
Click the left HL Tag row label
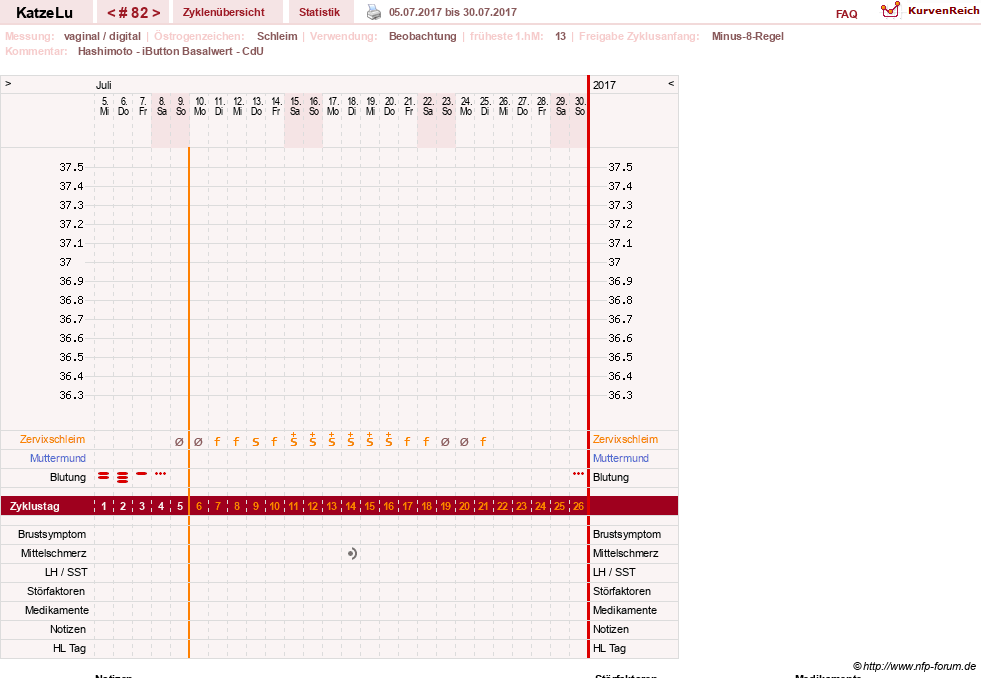click(x=69, y=648)
